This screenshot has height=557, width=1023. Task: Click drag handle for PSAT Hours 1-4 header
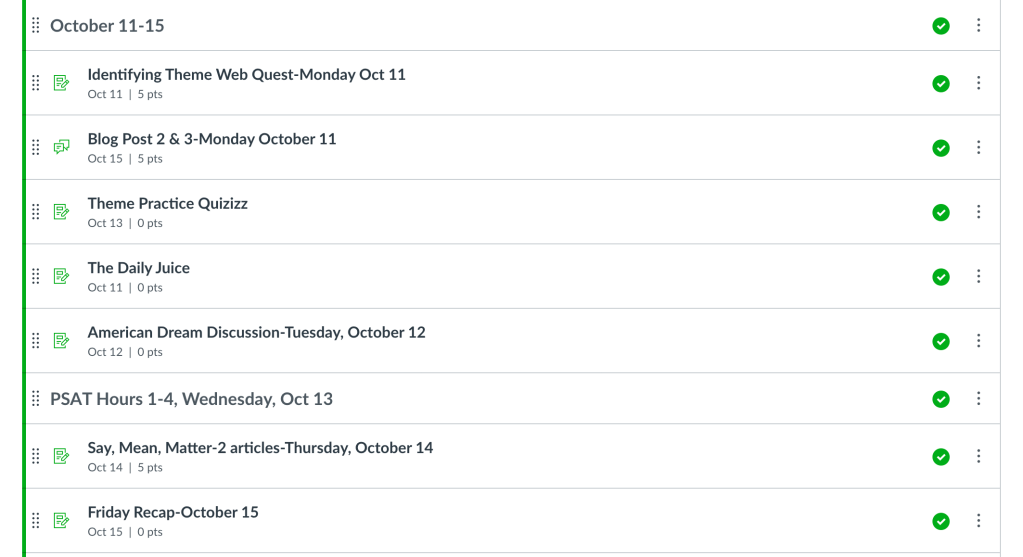[x=36, y=399]
